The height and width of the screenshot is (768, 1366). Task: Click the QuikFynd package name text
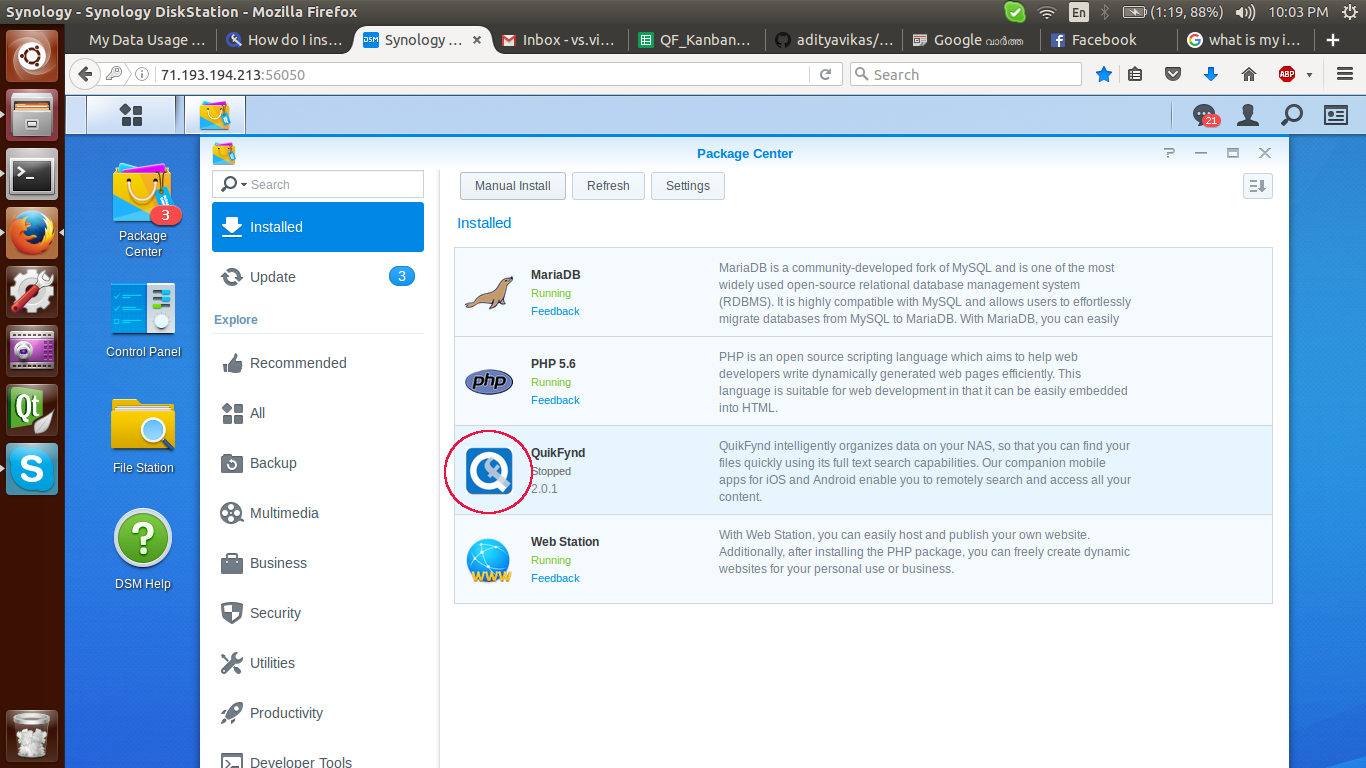tap(558, 453)
